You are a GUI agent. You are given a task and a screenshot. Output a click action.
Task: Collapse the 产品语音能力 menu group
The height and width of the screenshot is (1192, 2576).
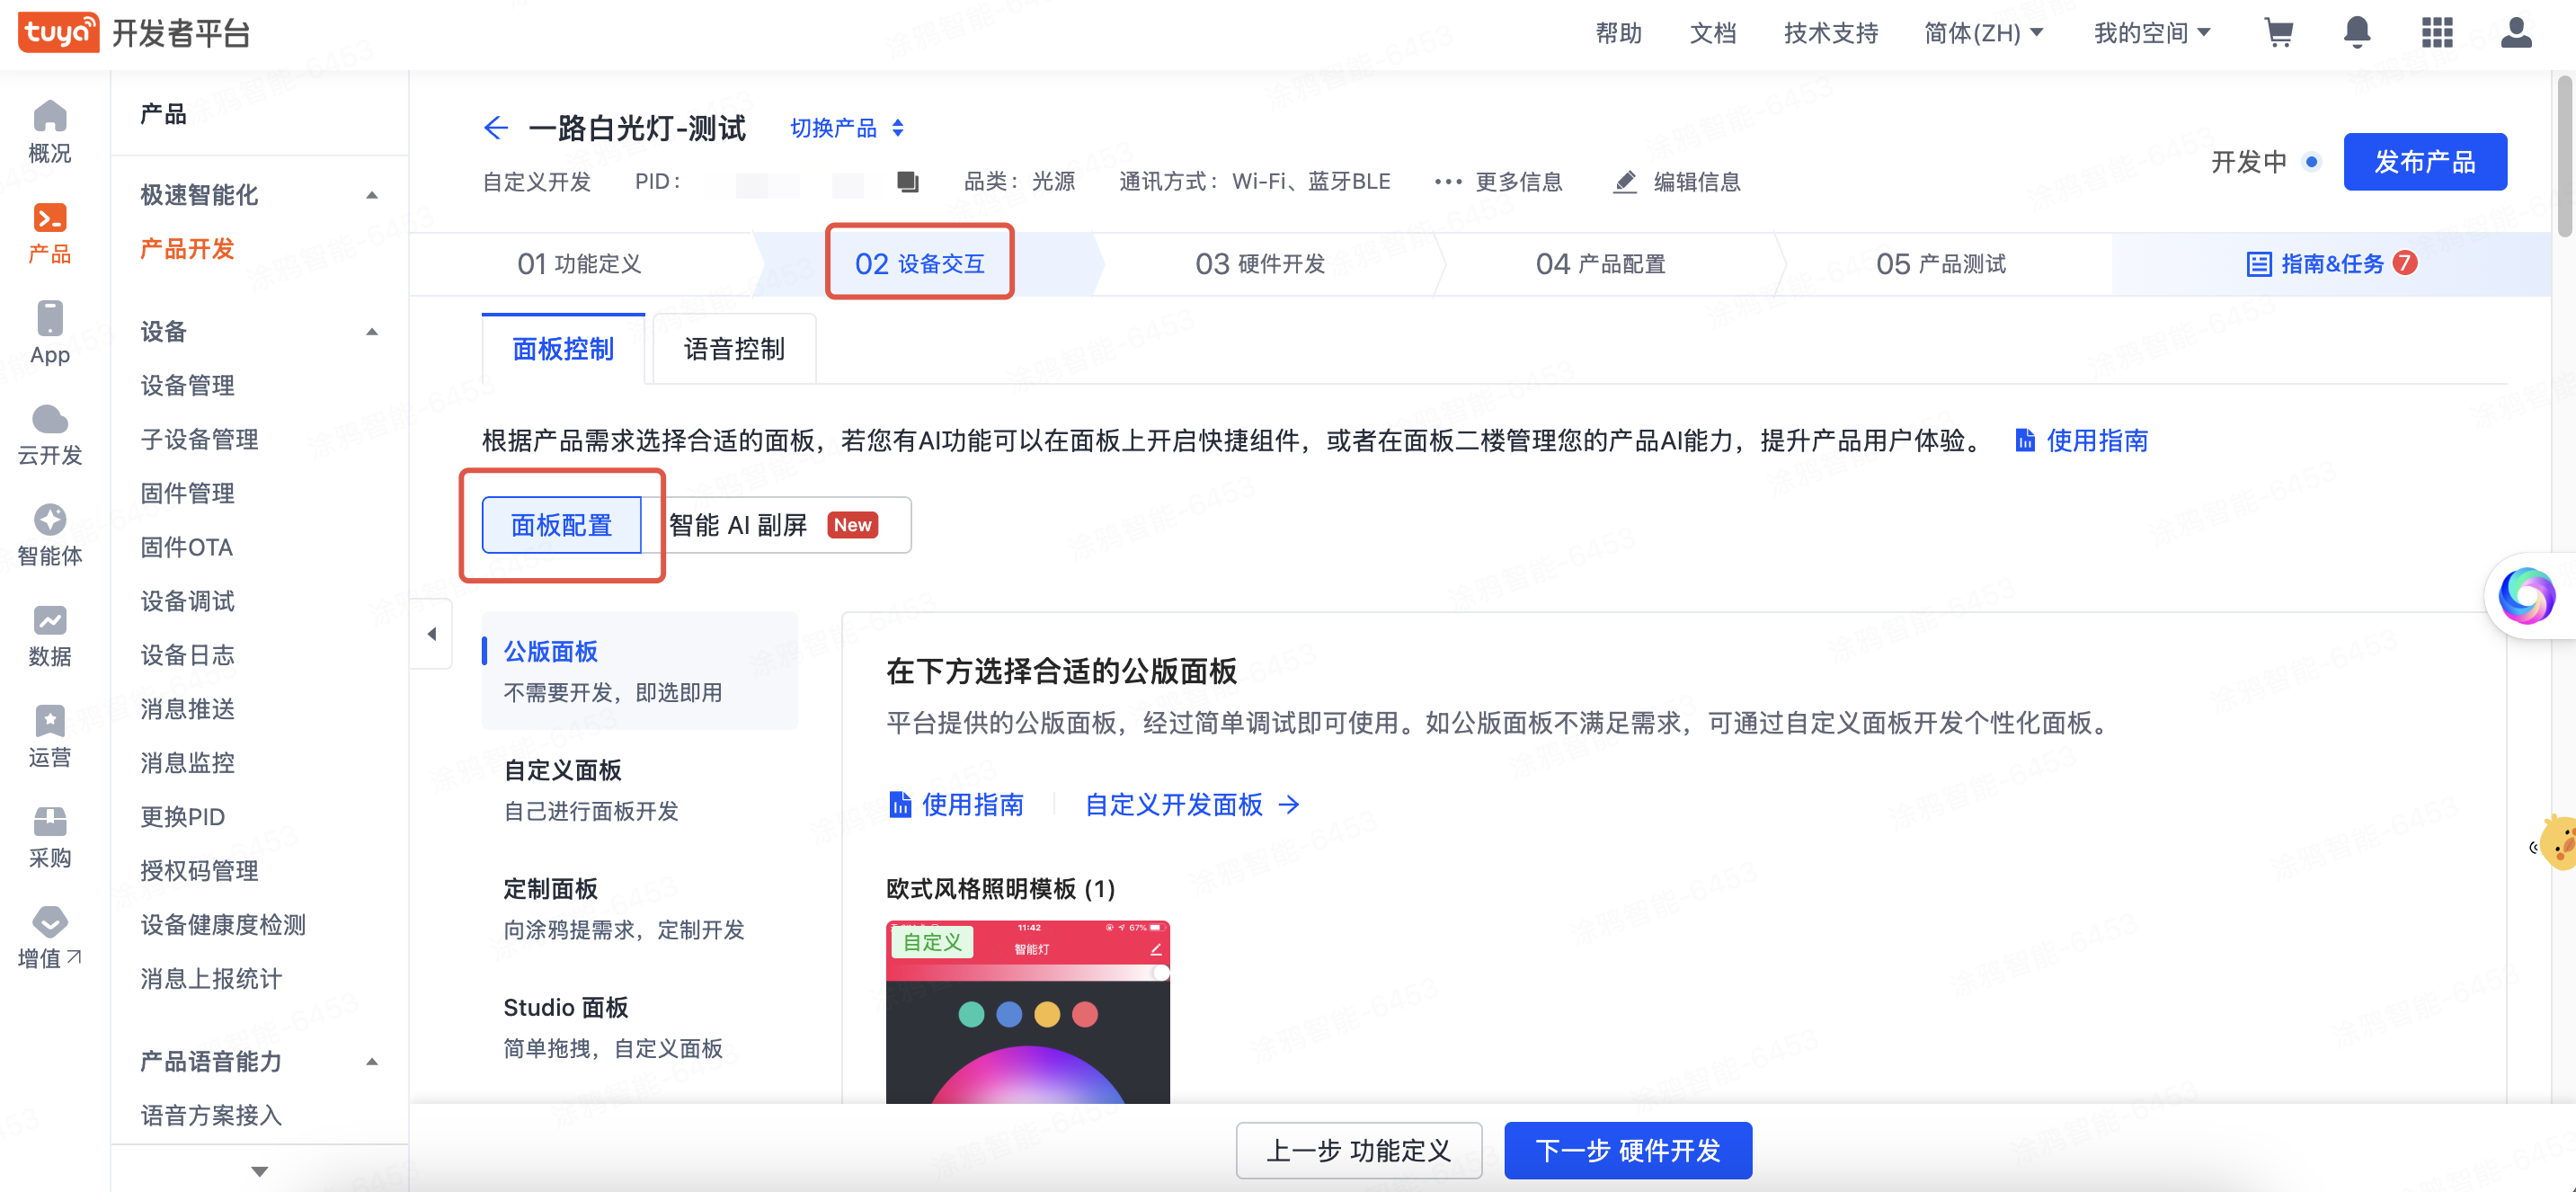pos(372,1062)
